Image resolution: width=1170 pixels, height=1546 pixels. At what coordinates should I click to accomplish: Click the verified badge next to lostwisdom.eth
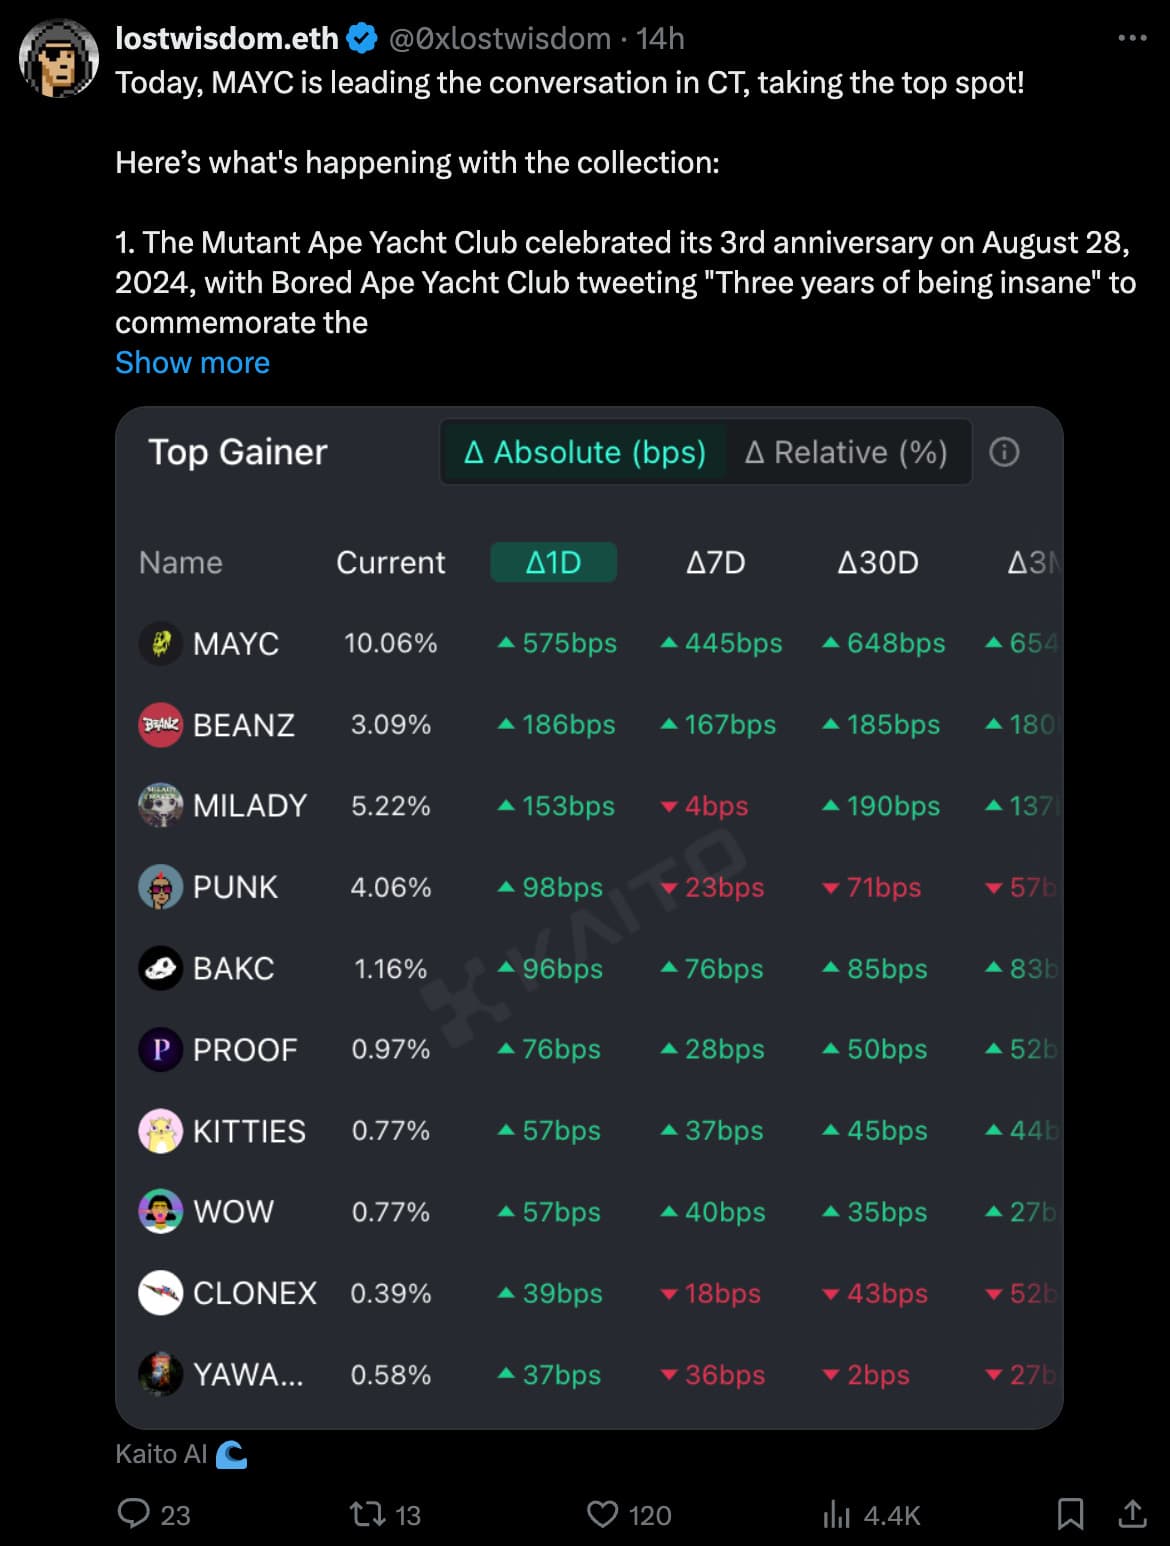pyautogui.click(x=362, y=38)
